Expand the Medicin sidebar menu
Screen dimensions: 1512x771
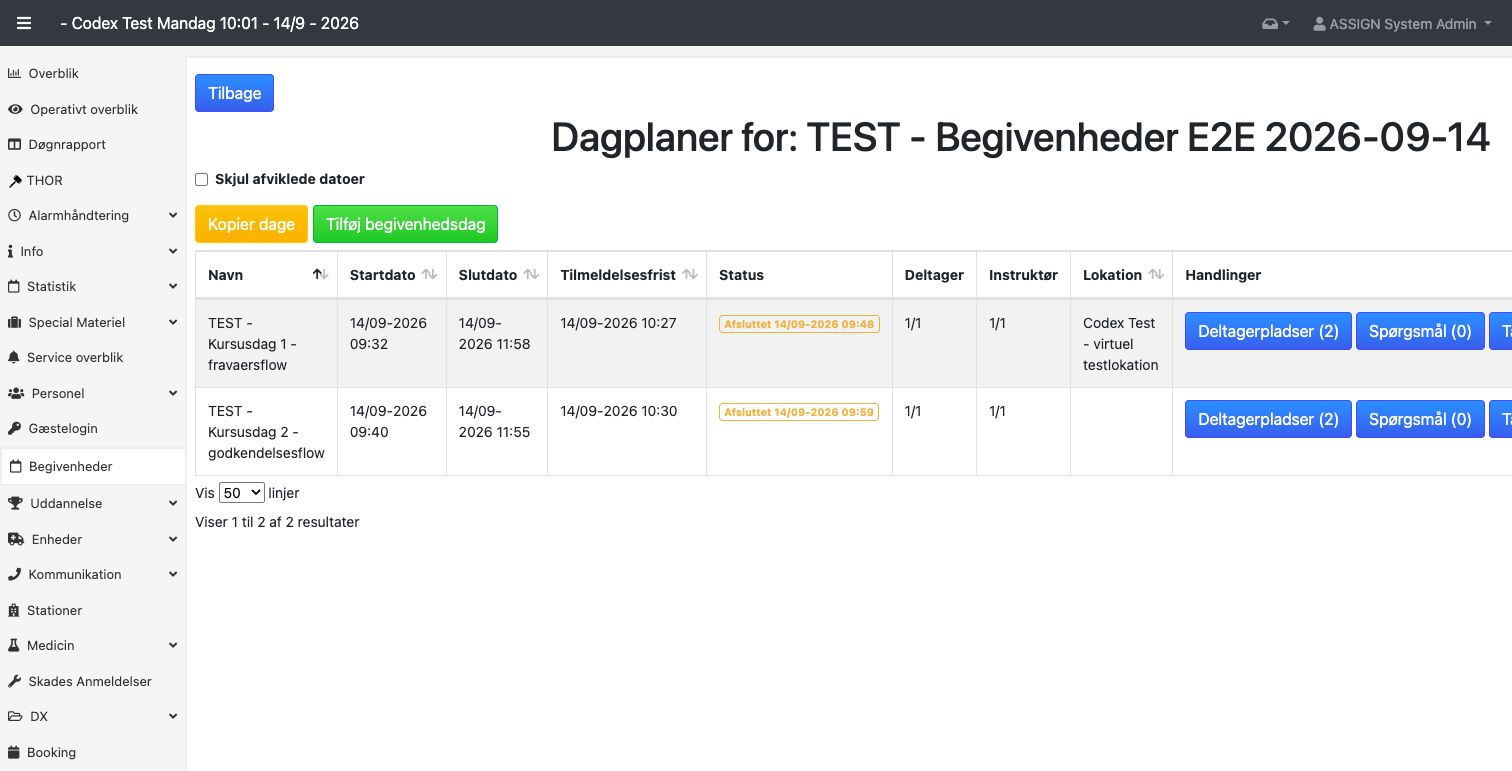92,645
